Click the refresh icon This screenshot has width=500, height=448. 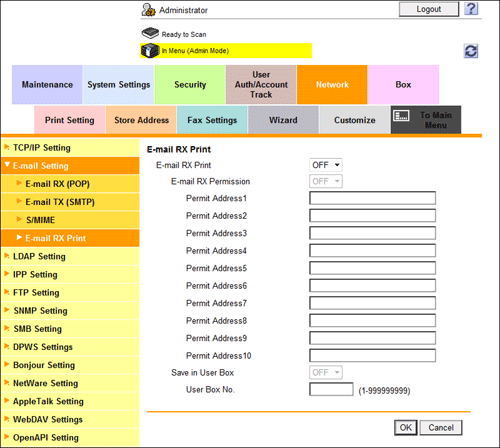click(x=471, y=51)
